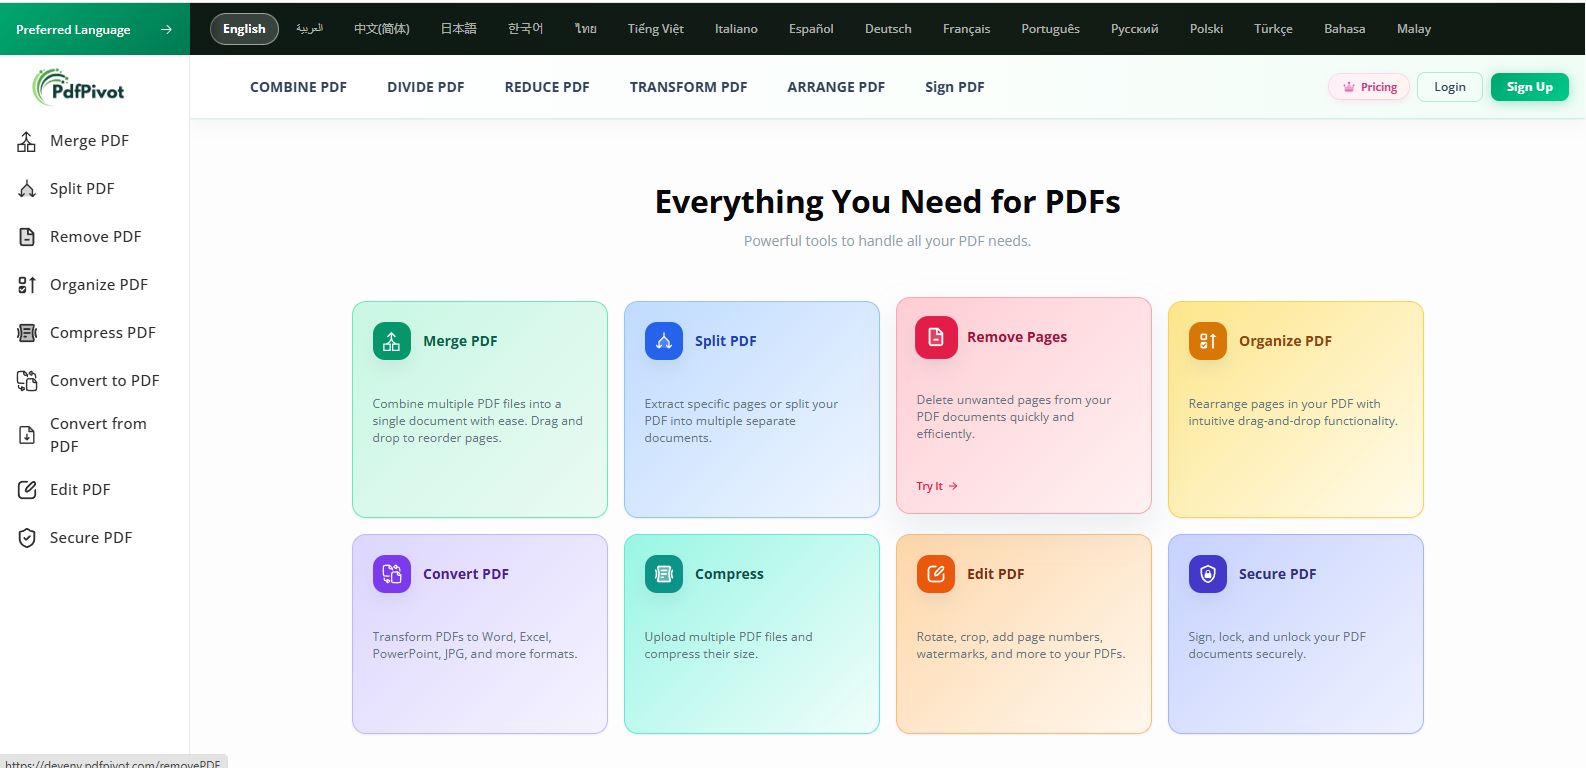1586x768 pixels.
Task: Click the green Merge PDF card icon
Action: (392, 341)
